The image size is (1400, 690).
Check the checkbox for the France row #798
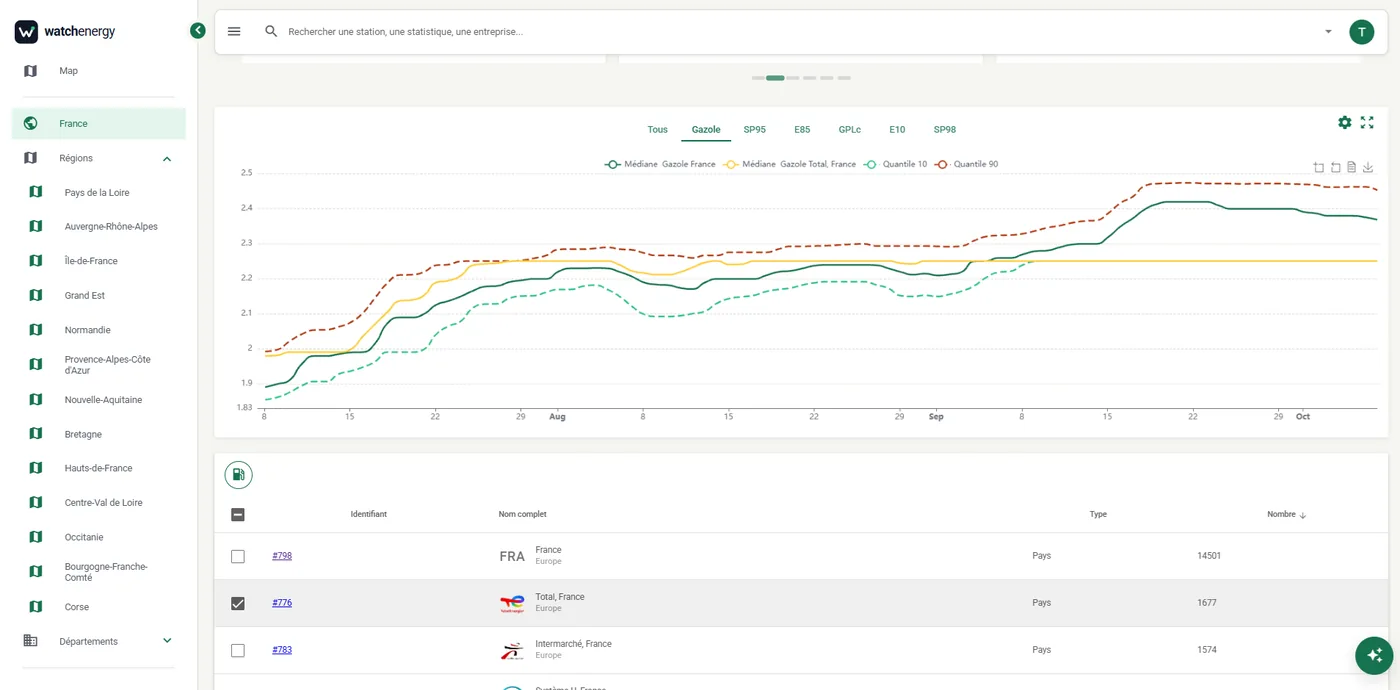click(238, 556)
